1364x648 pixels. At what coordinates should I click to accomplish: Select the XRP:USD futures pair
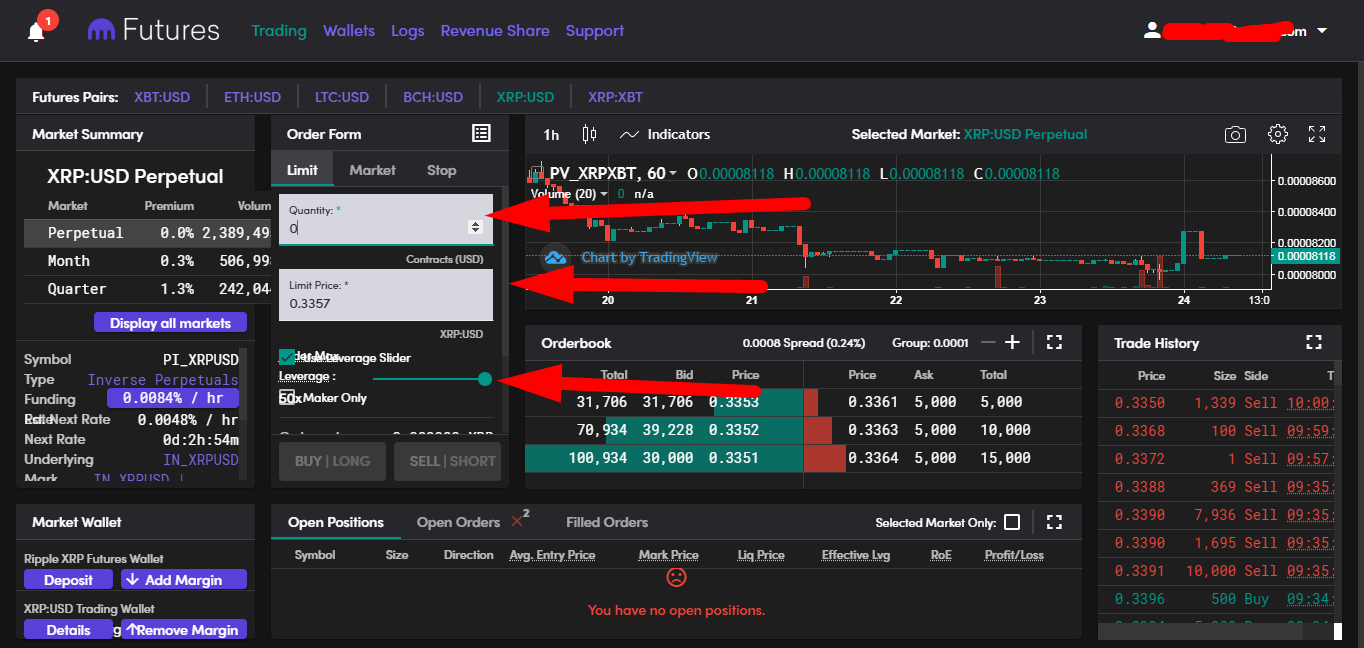[x=525, y=97]
